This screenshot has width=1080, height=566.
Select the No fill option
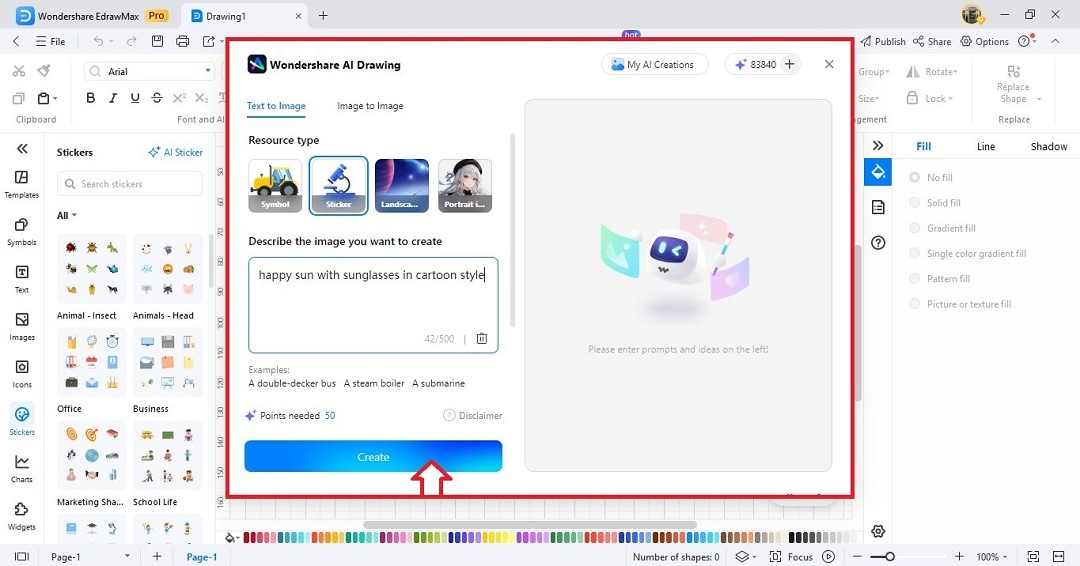[x=931, y=177]
